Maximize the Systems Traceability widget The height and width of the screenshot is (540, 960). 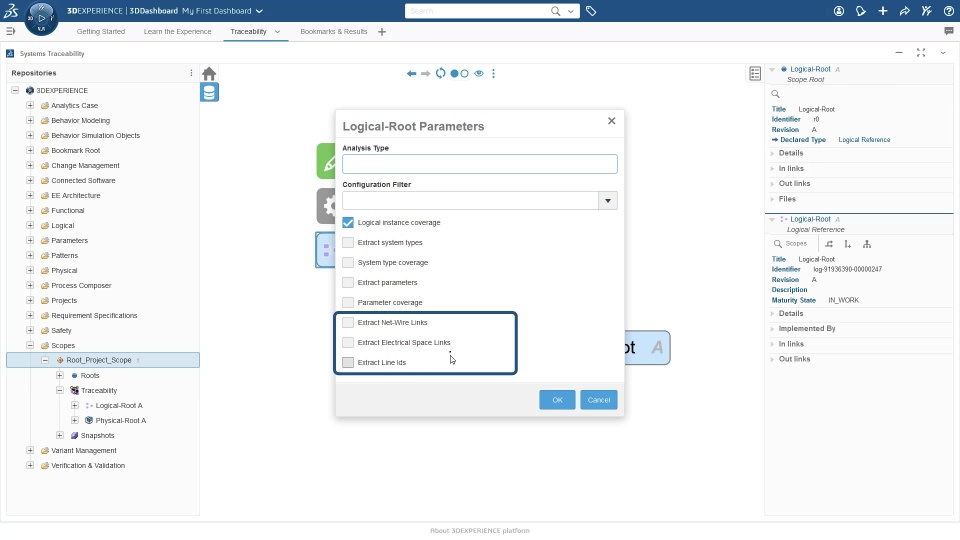click(x=921, y=53)
